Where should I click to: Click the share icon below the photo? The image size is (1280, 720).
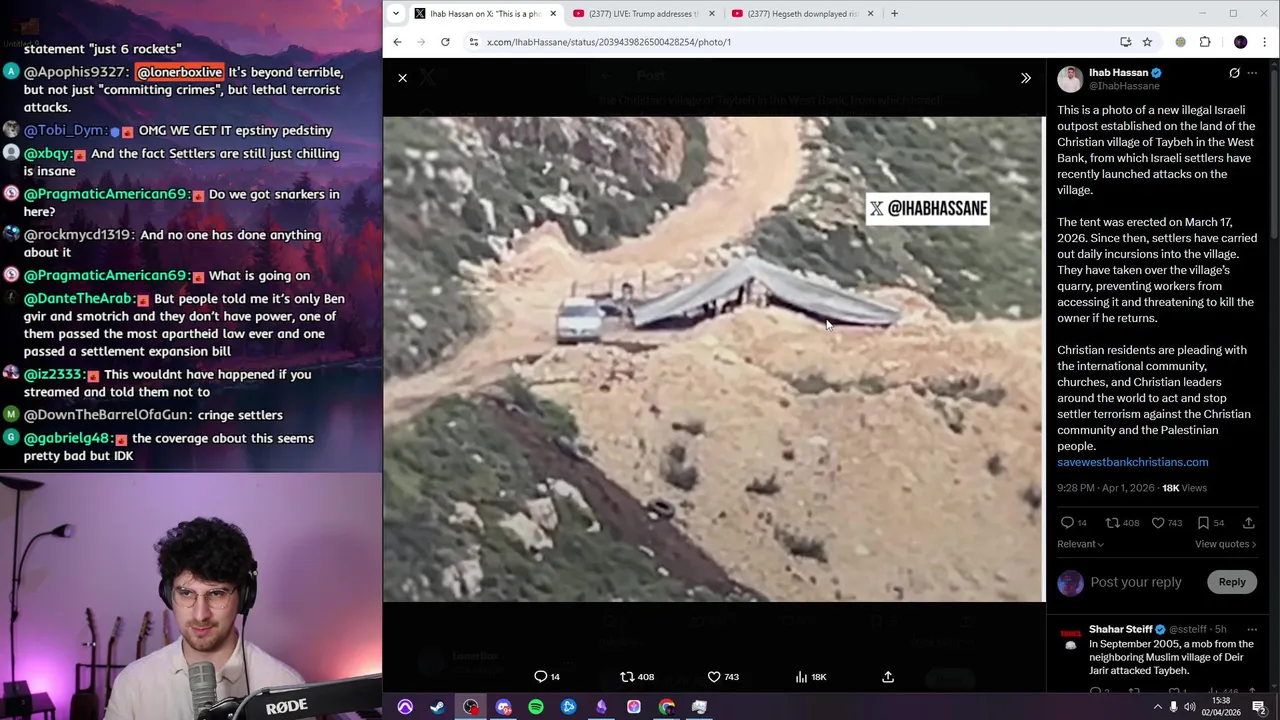coord(888,677)
